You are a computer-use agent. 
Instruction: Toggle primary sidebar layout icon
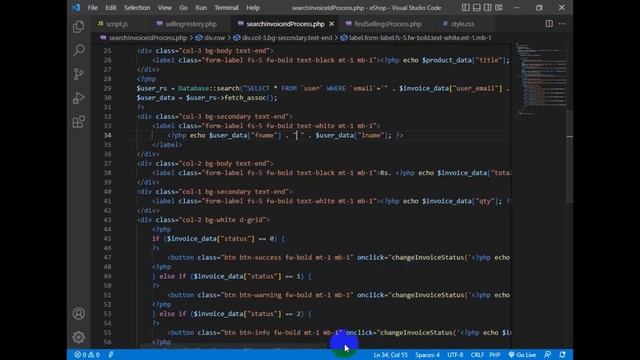pyautogui.click(x=466, y=7)
